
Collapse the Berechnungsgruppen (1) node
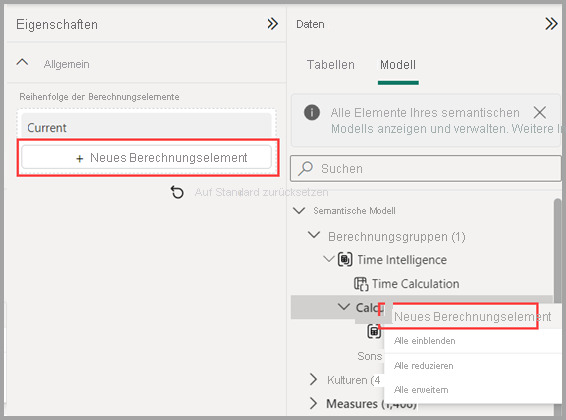tap(314, 235)
